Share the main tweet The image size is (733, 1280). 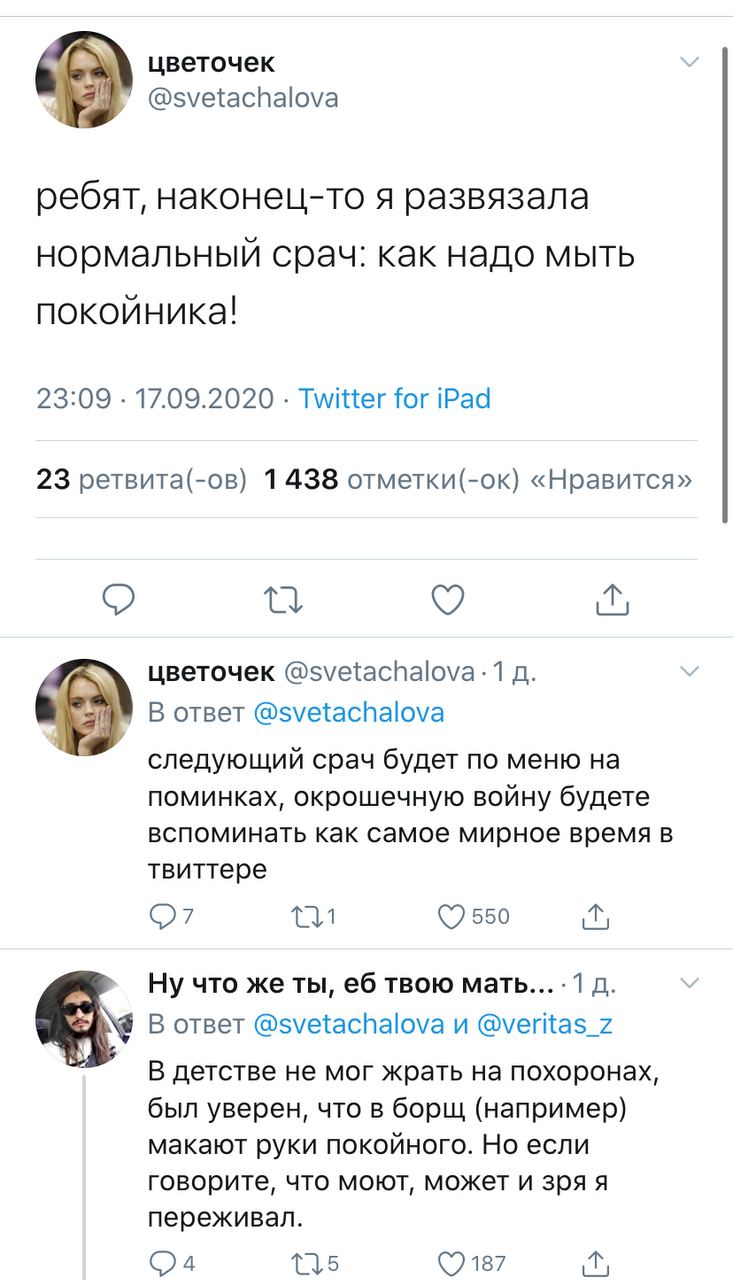coord(611,599)
